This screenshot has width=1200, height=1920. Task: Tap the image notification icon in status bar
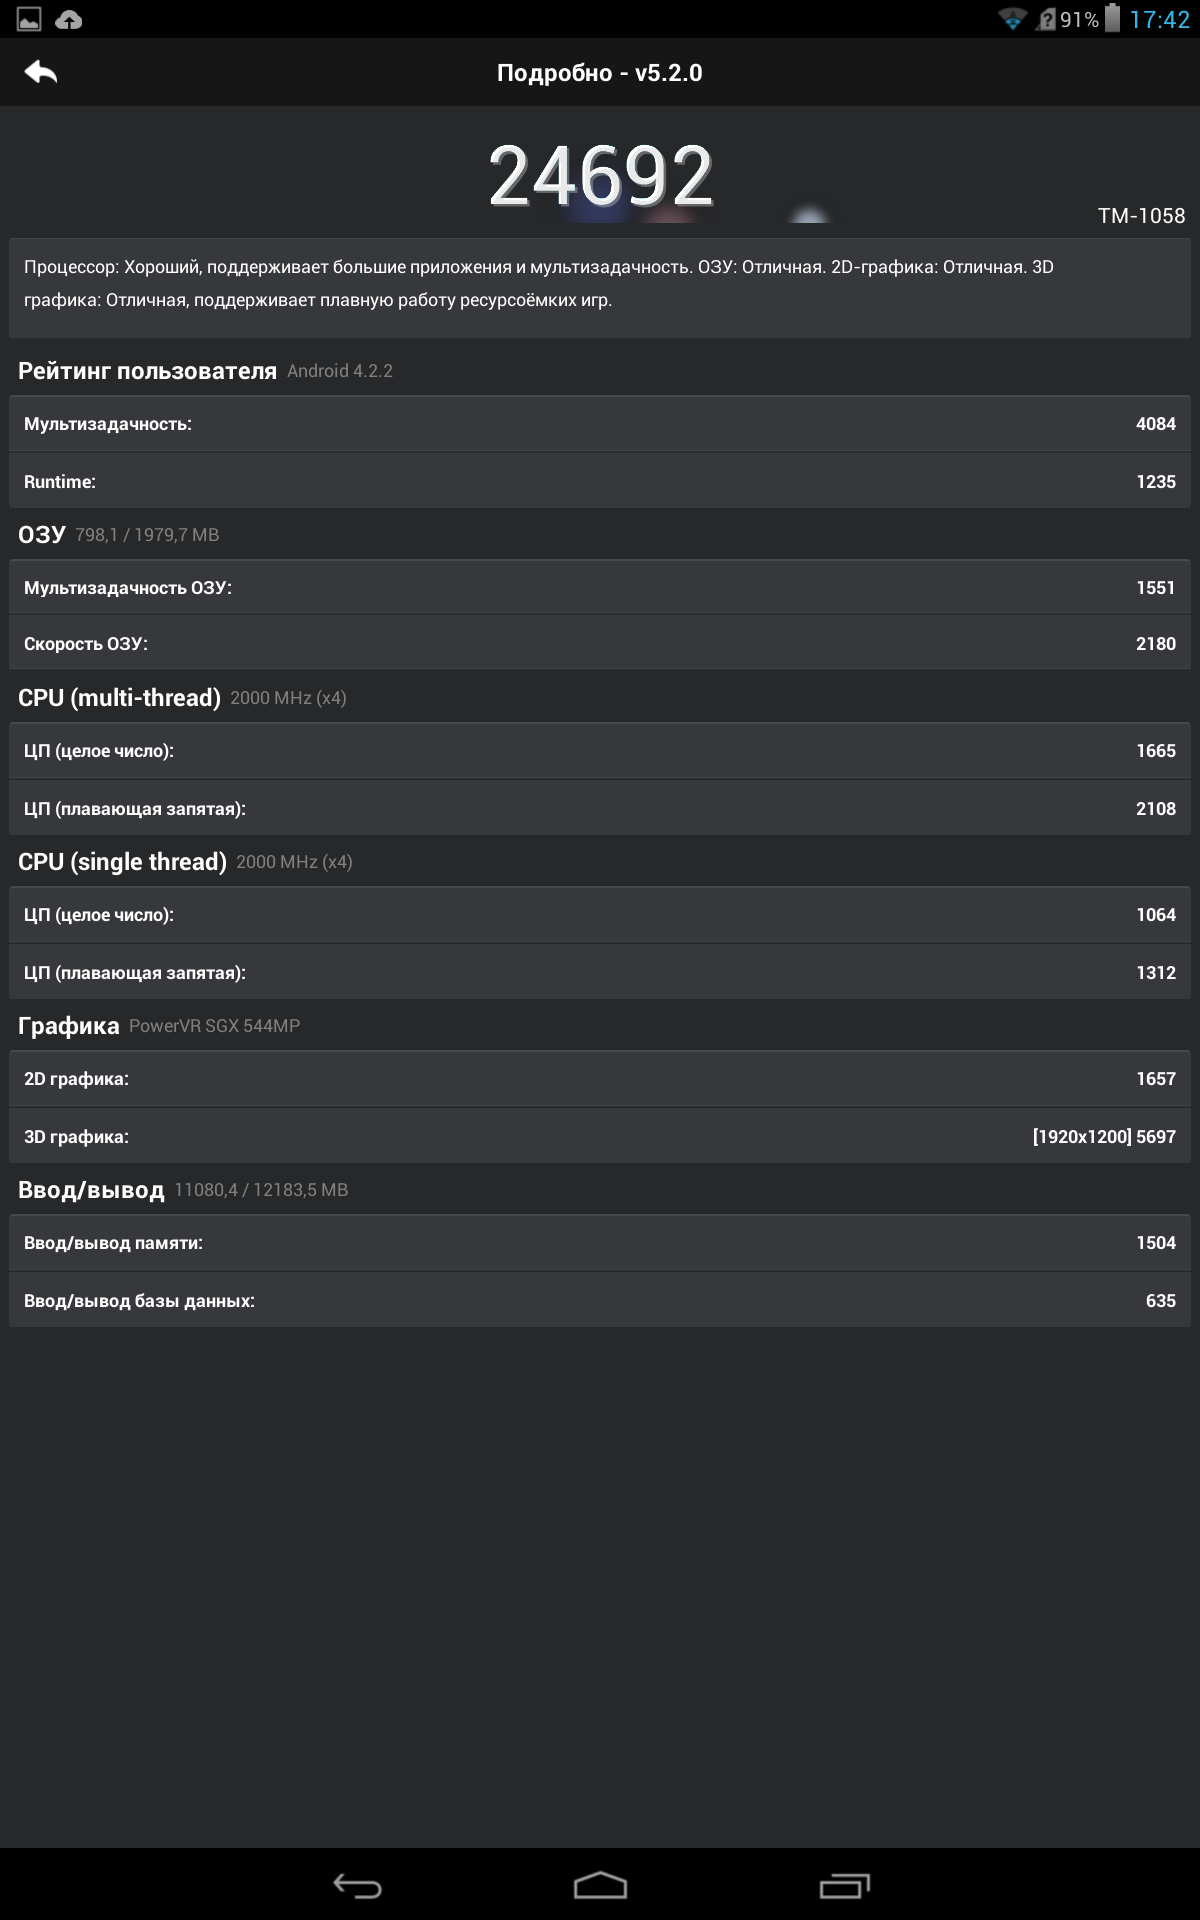click(29, 19)
